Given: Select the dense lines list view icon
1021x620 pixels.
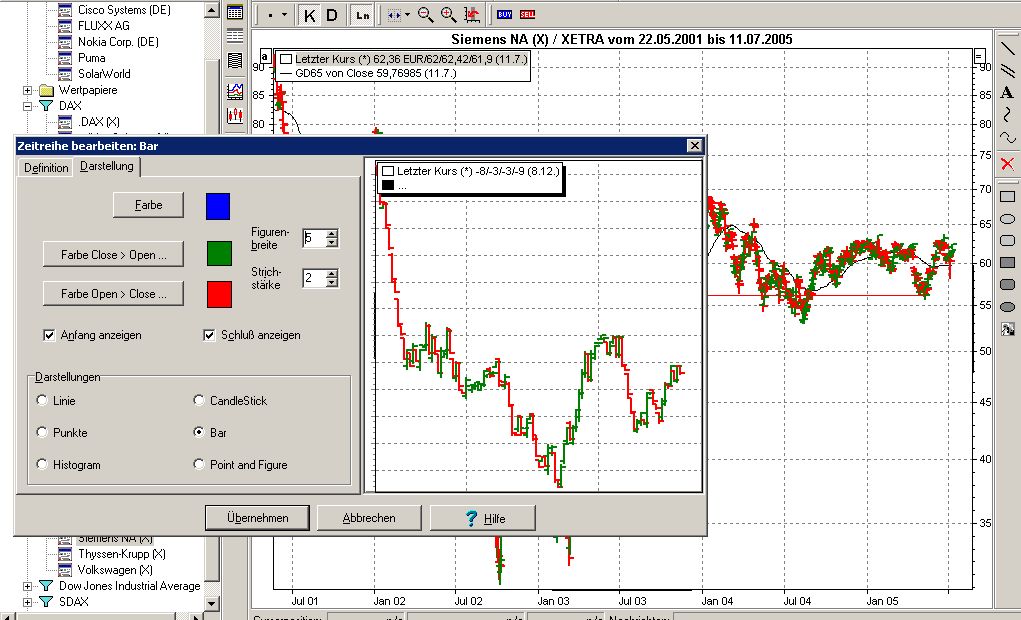Looking at the screenshot, I should click(x=235, y=61).
